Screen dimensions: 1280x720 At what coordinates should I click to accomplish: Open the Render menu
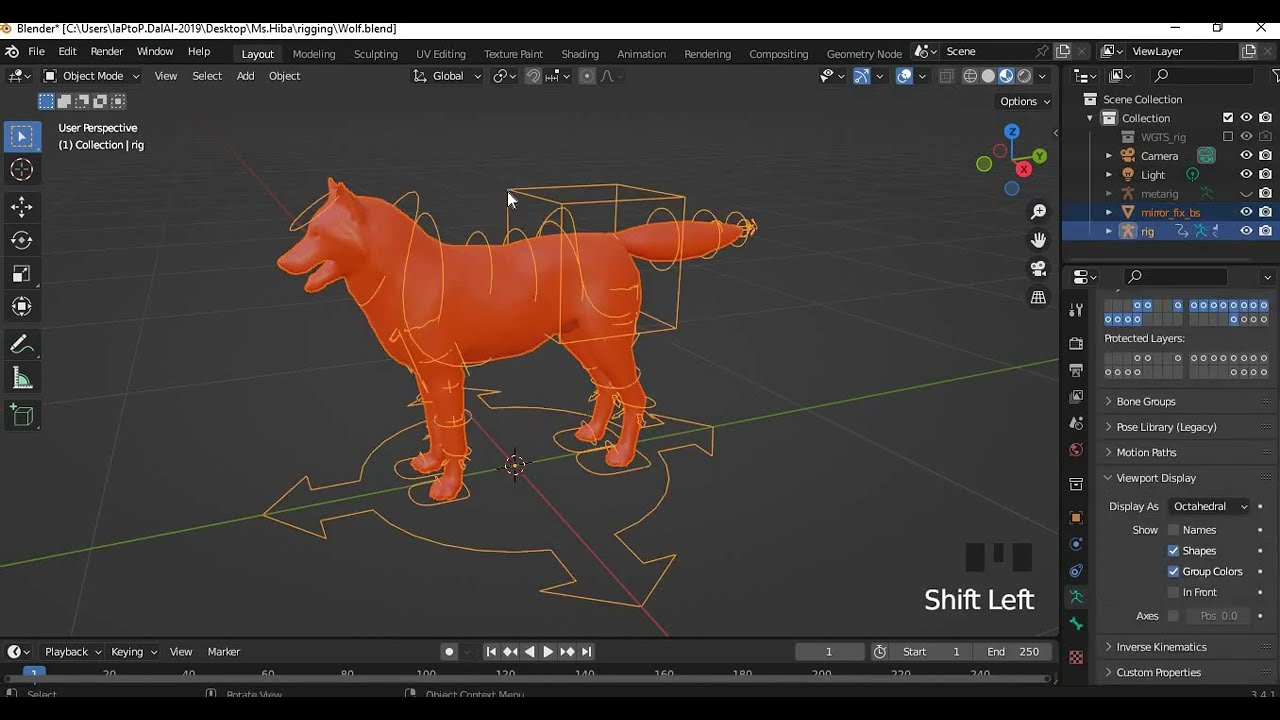click(x=107, y=52)
